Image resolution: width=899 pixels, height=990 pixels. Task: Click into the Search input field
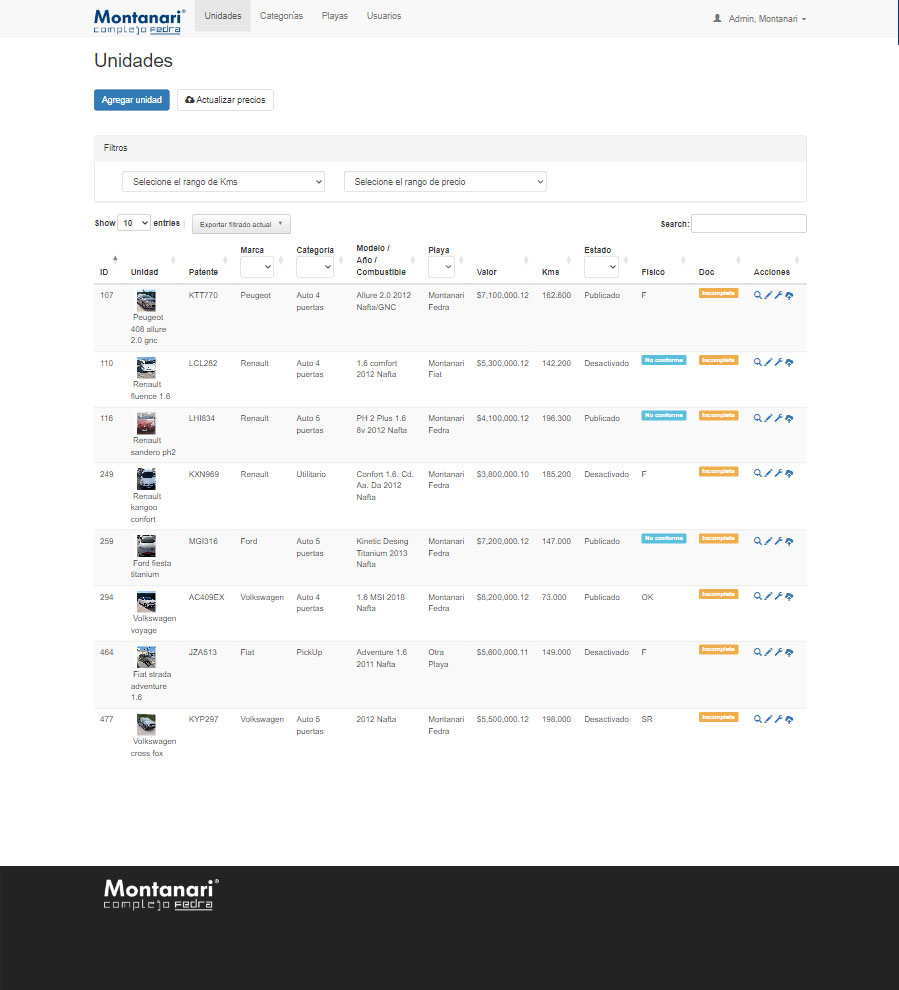pos(749,224)
